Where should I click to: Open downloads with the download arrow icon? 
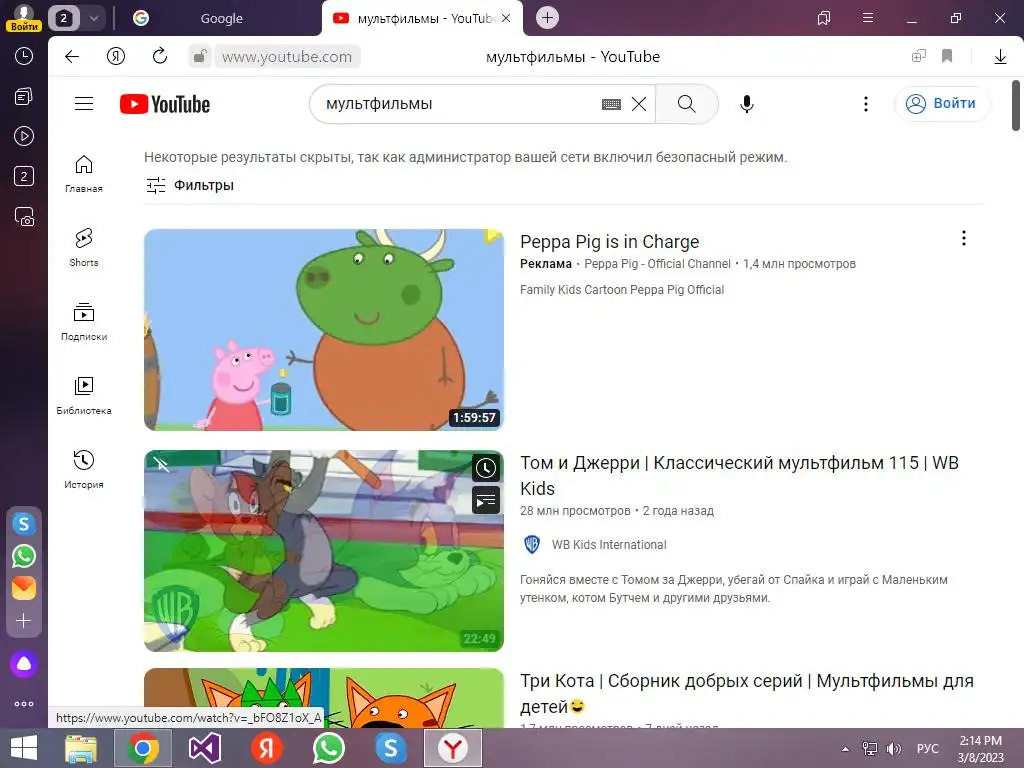pyautogui.click(x=1000, y=57)
